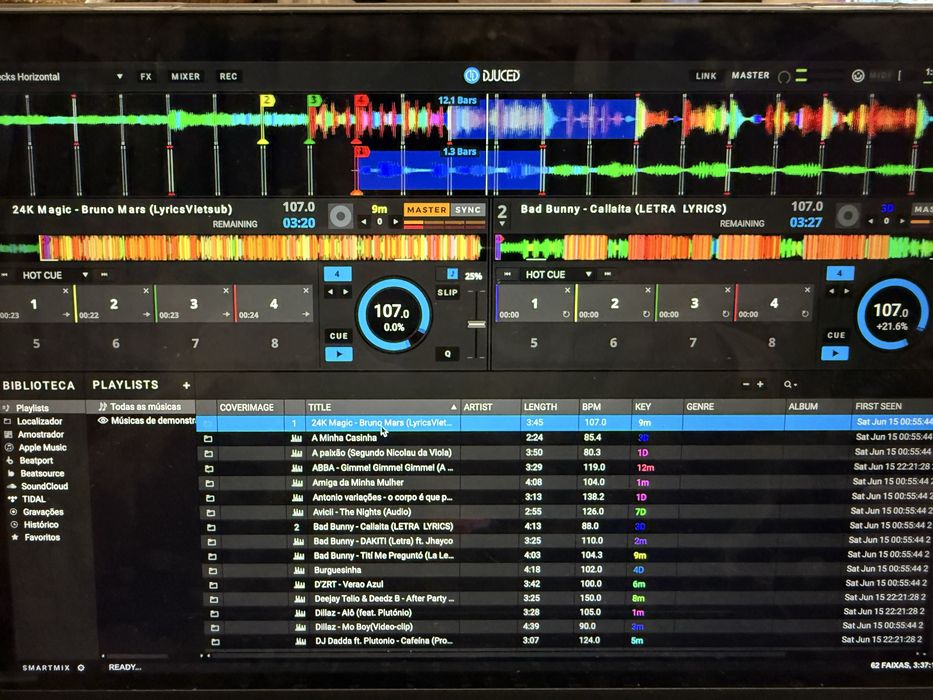The height and width of the screenshot is (700, 933).
Task: Play deck 2
Action: click(835, 354)
